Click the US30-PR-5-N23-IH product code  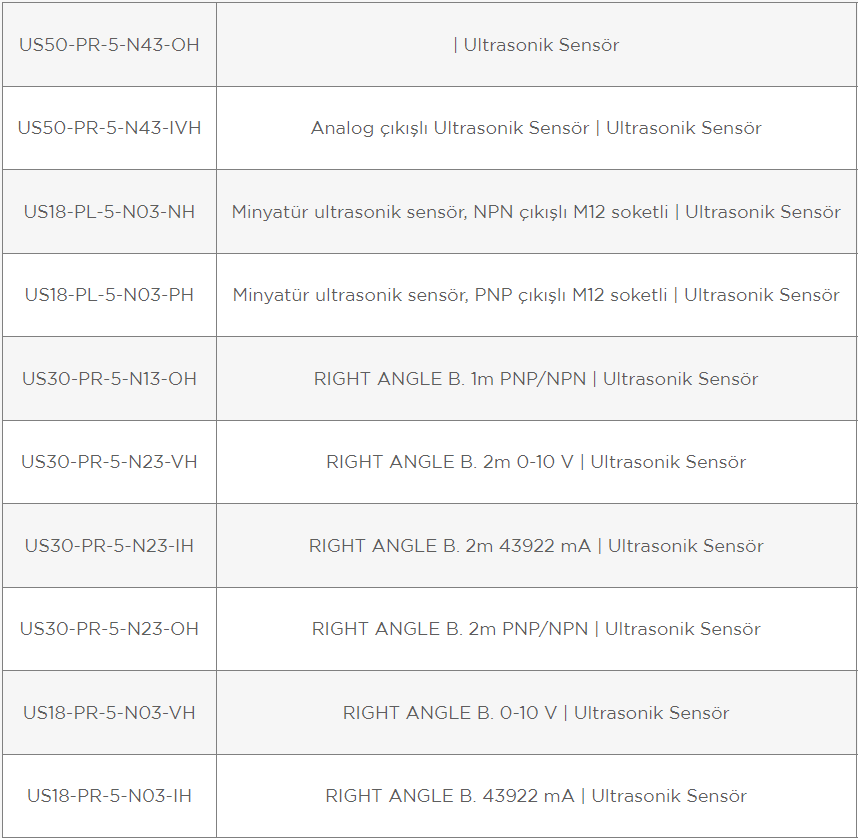tap(109, 546)
